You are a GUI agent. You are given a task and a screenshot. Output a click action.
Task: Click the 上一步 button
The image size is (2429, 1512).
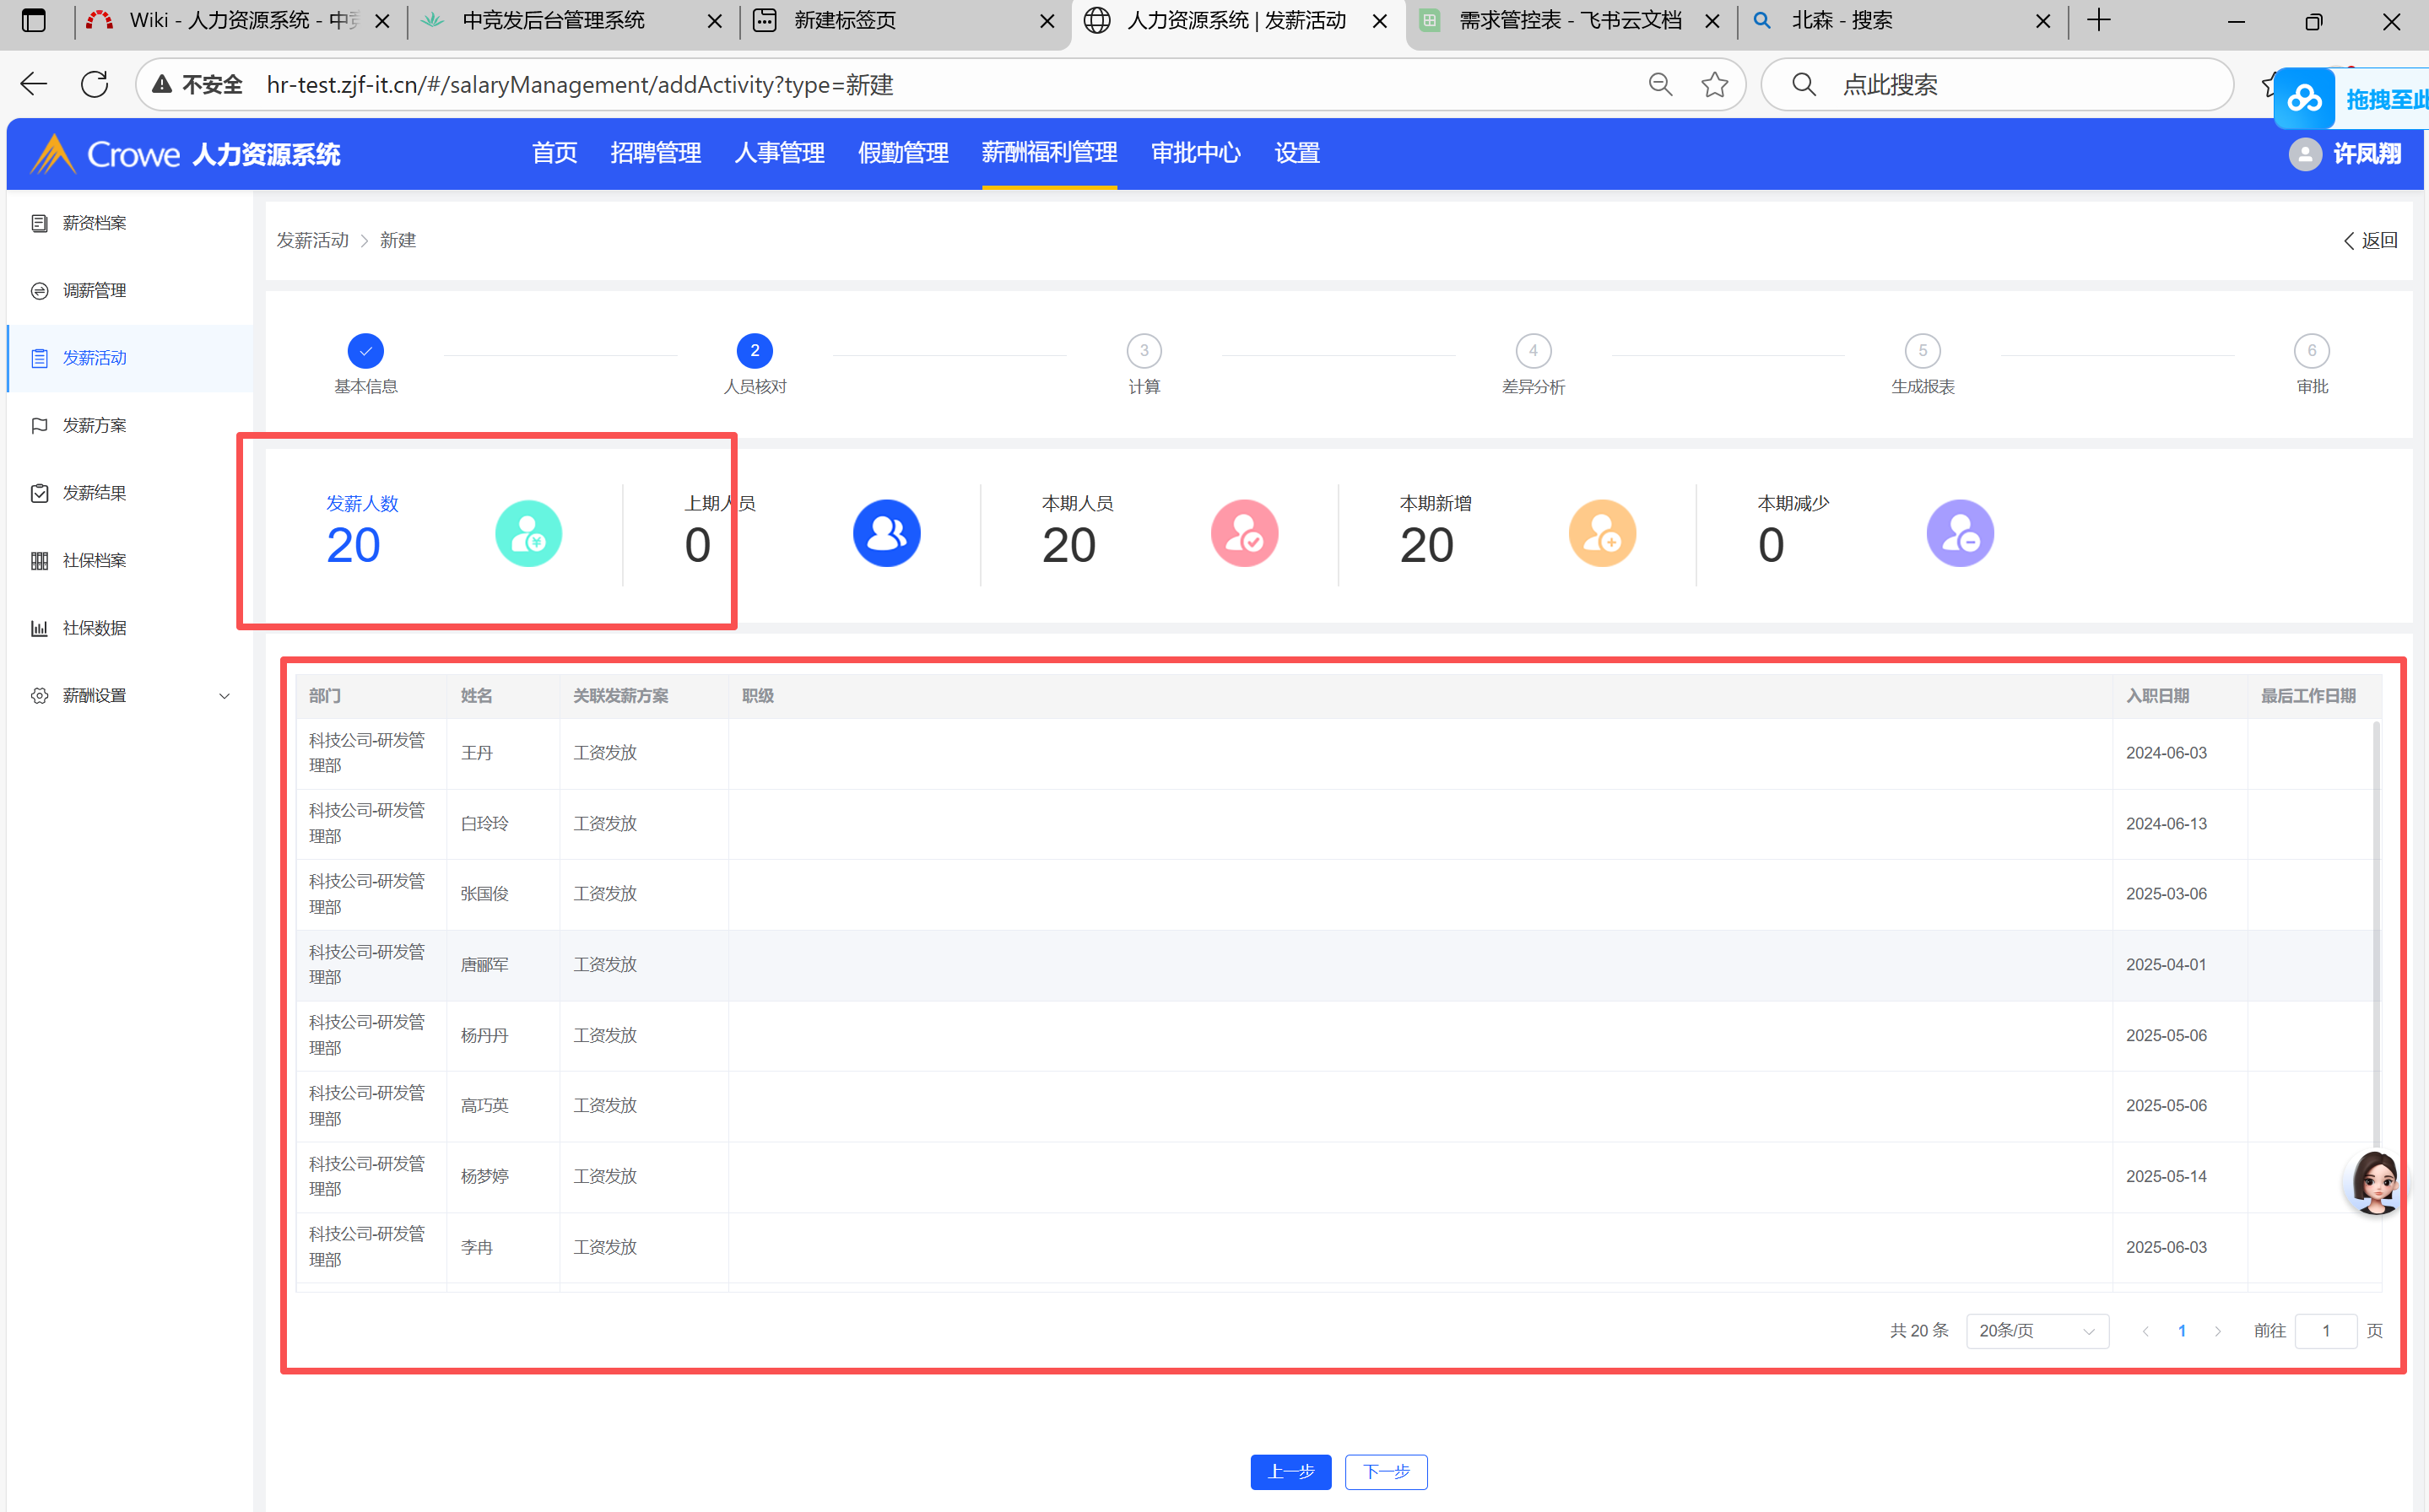click(x=1290, y=1471)
